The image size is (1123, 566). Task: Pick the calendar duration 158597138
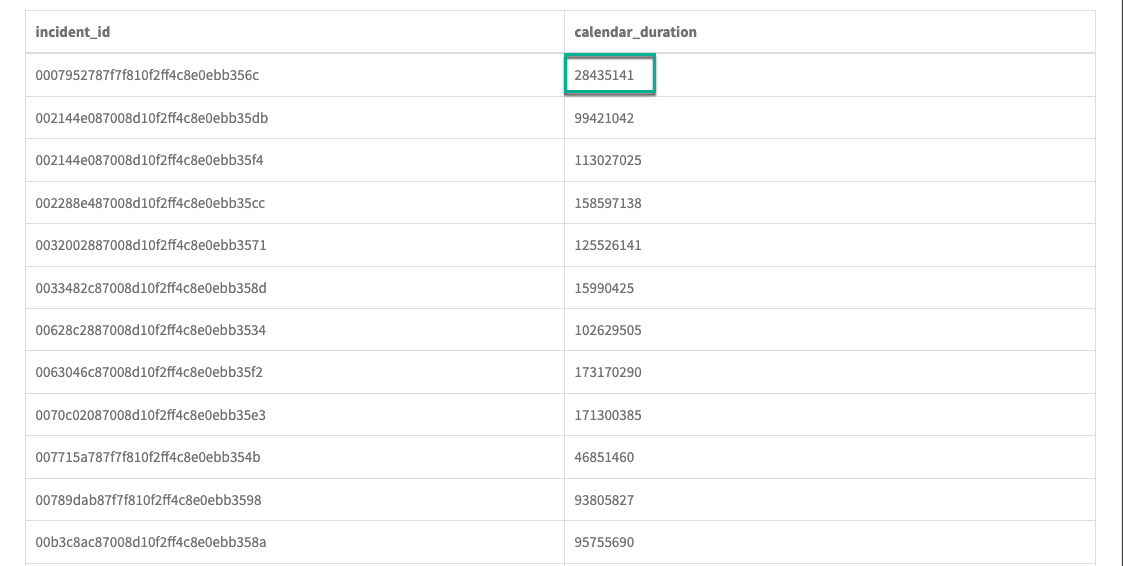[608, 203]
